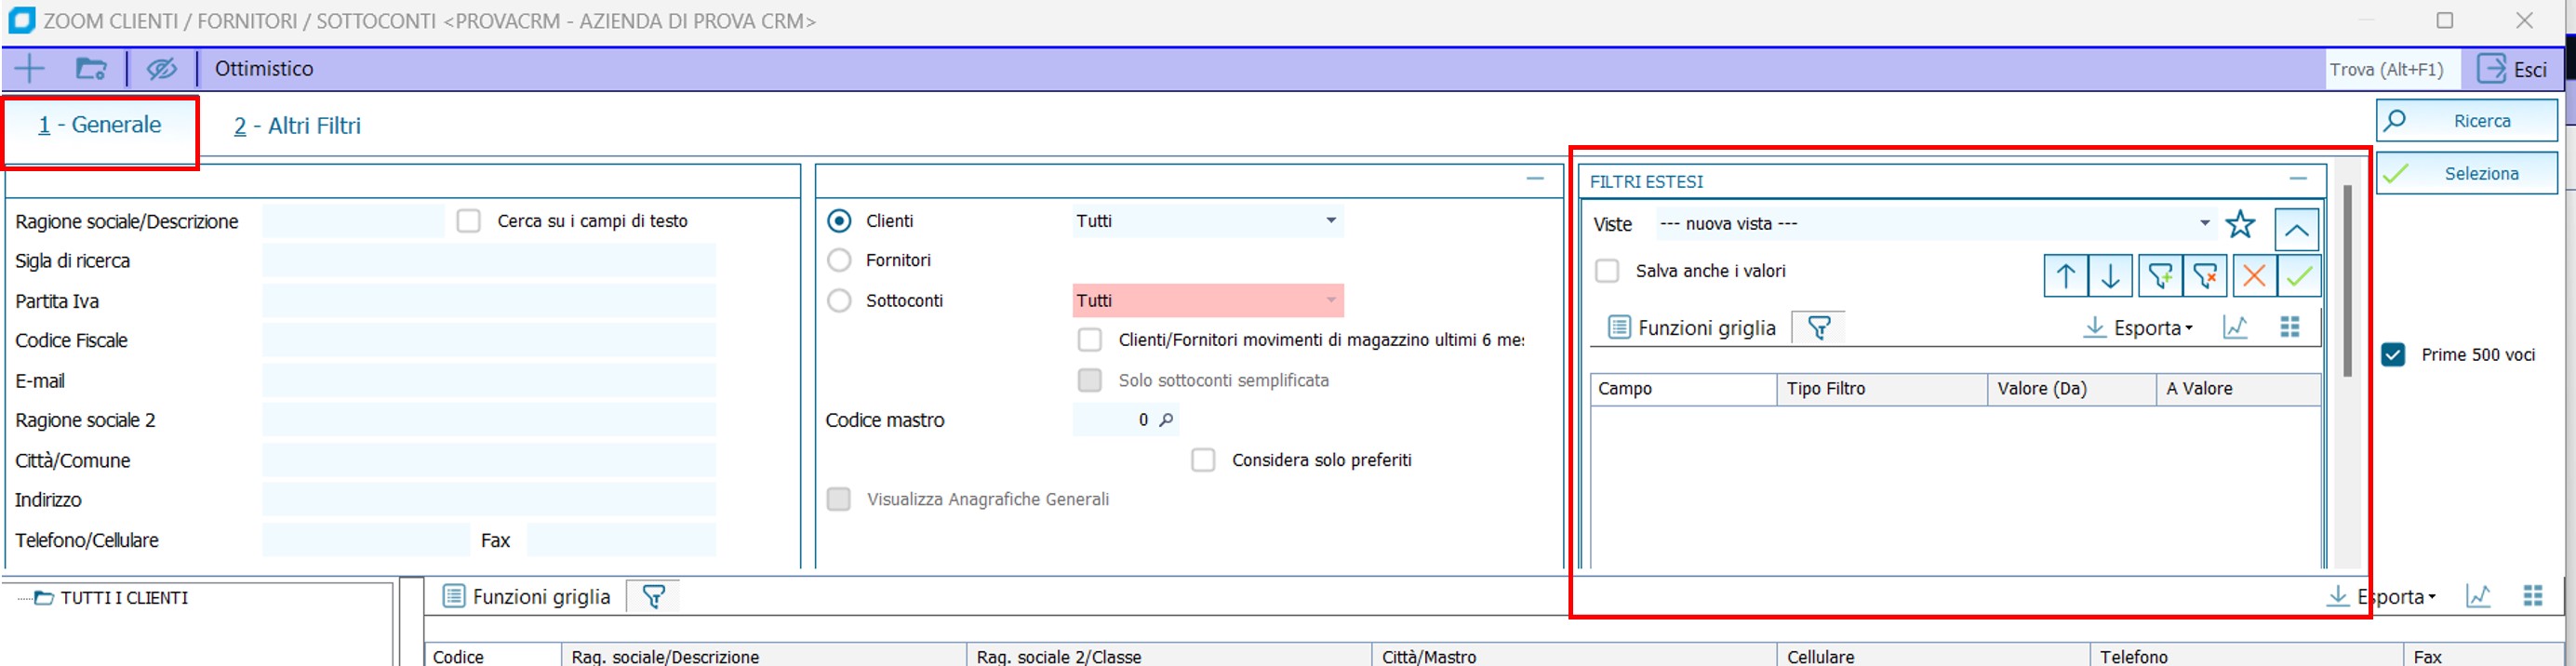Open the Esporta dropdown in FILTRI ESTESI
2576x666 pixels.
2138,328
